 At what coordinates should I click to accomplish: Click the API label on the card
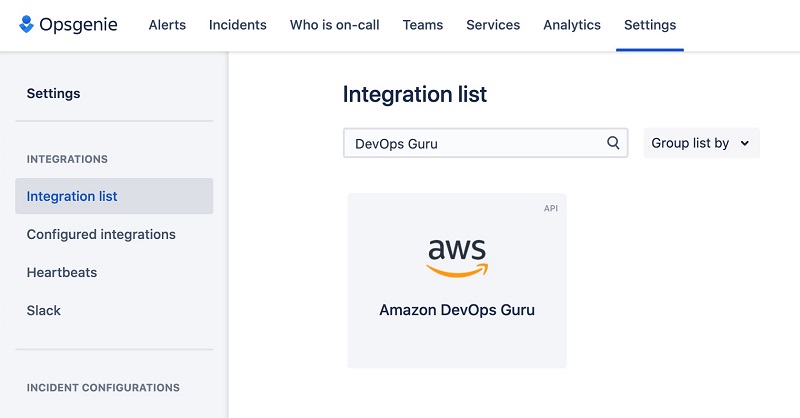pos(551,208)
